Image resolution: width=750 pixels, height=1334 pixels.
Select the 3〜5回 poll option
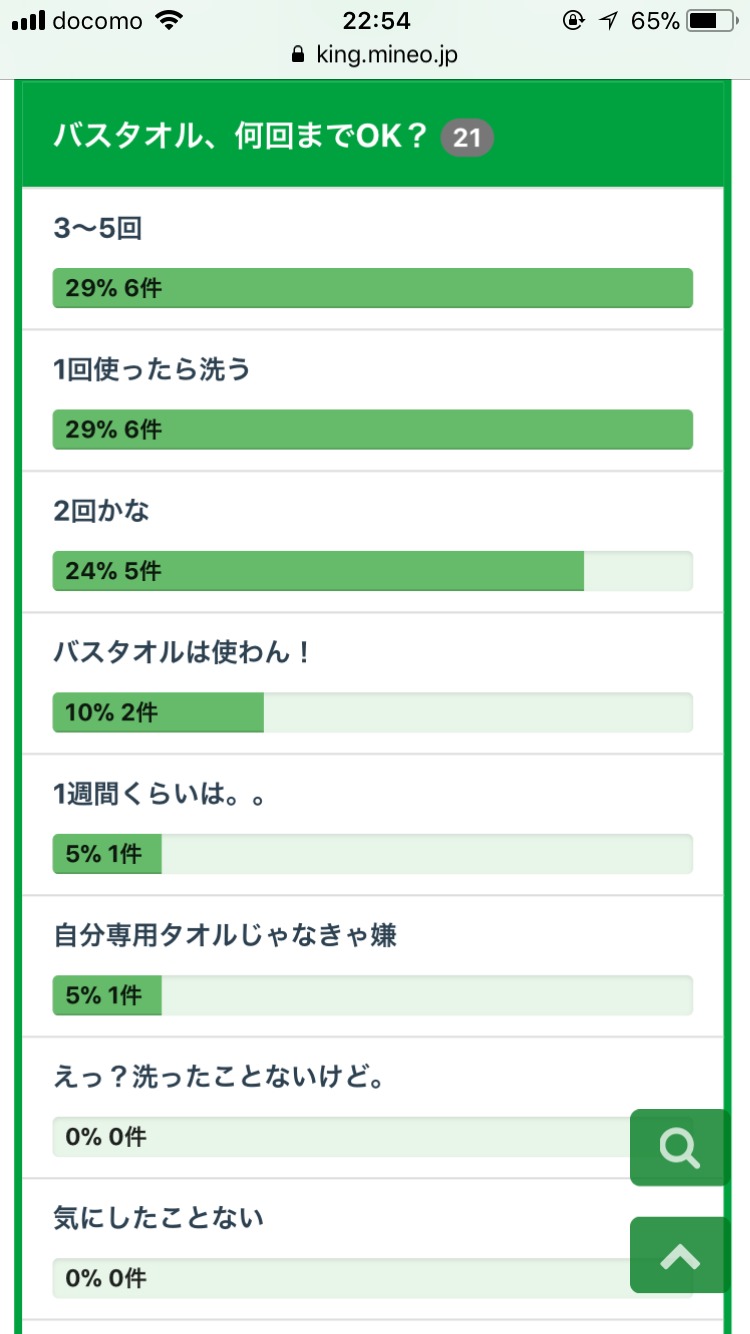tap(98, 229)
